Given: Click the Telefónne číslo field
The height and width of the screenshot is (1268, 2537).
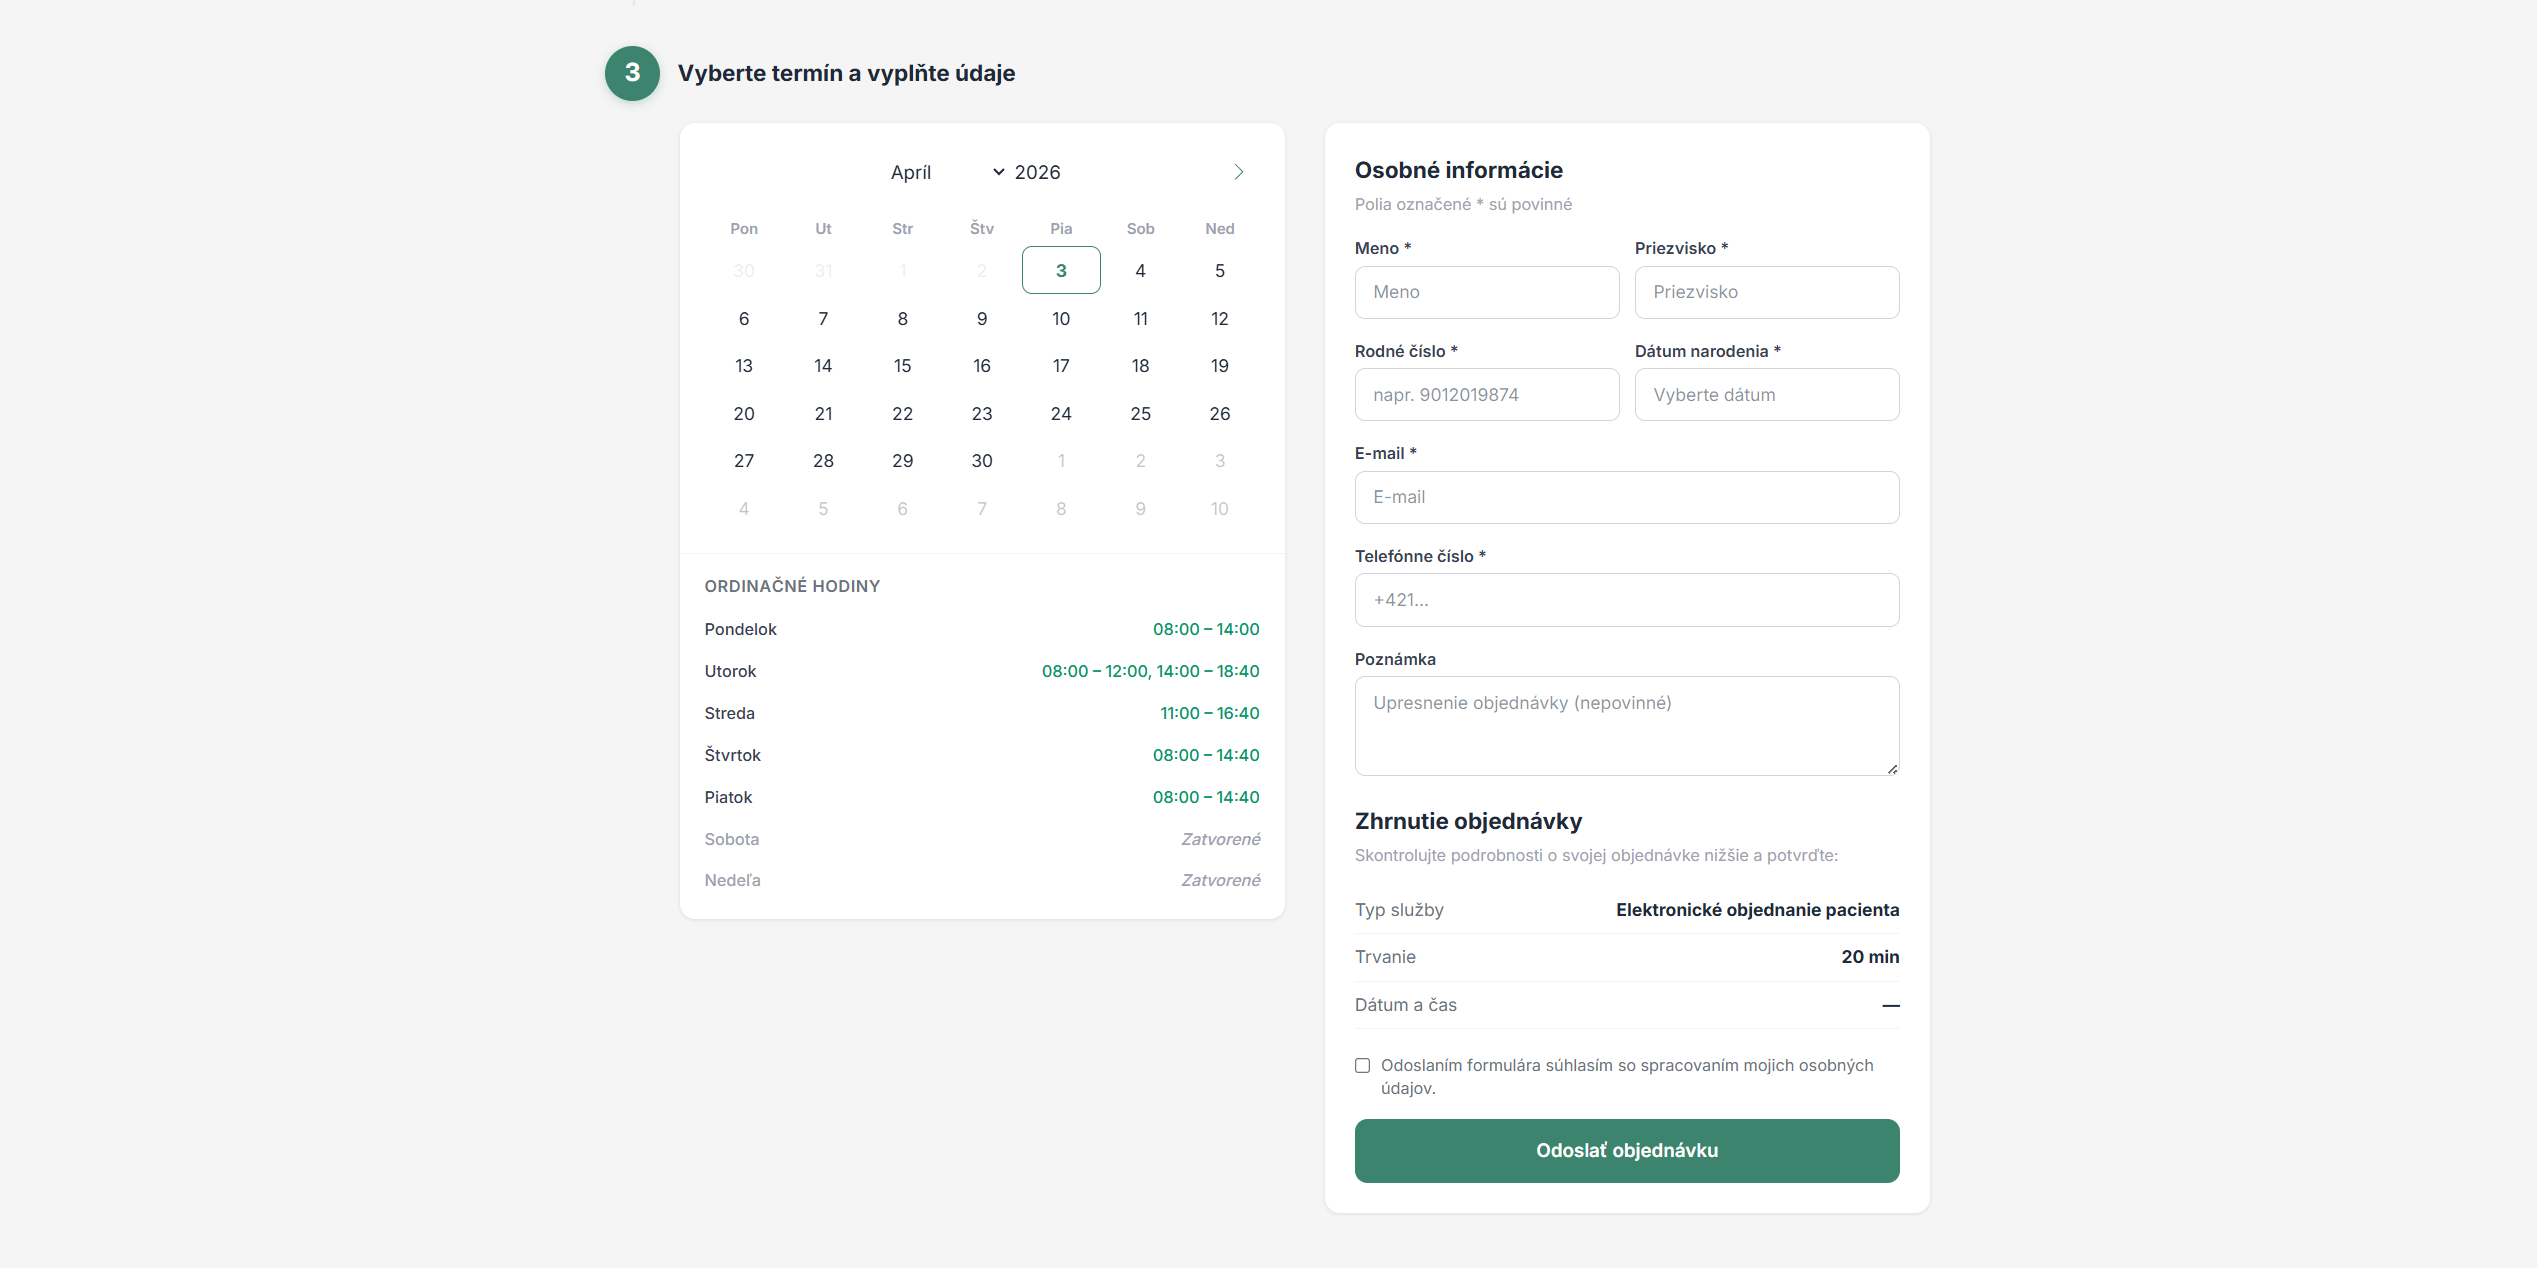Looking at the screenshot, I should (1626, 600).
